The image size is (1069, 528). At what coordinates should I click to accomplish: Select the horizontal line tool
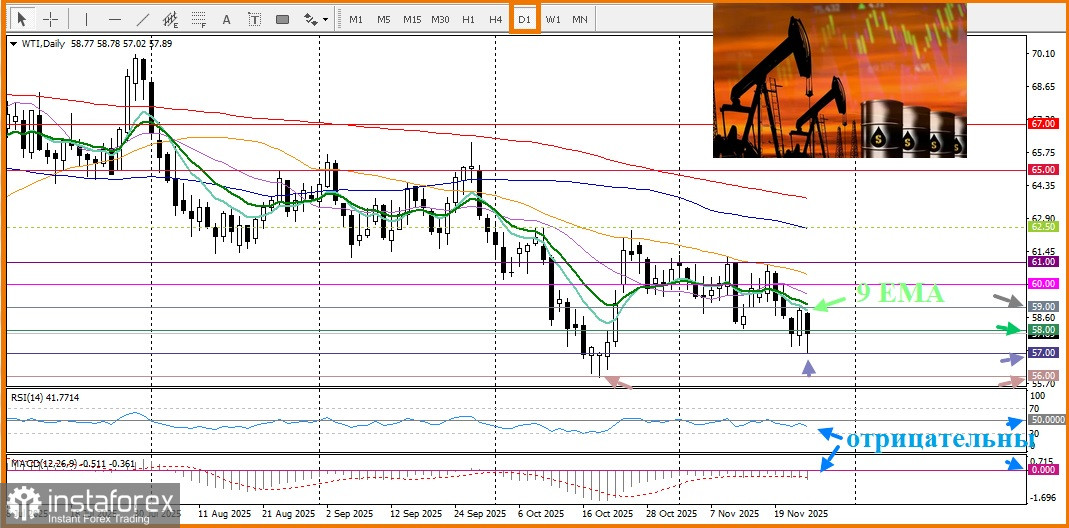click(114, 19)
